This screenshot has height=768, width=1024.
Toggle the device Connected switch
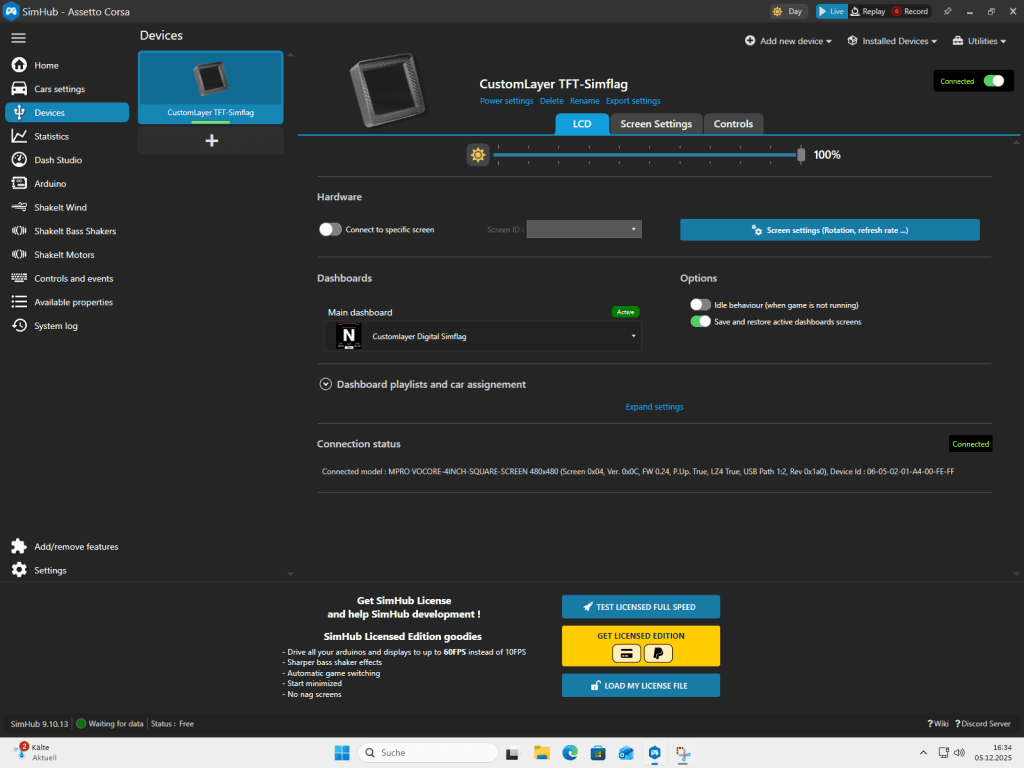(x=993, y=81)
